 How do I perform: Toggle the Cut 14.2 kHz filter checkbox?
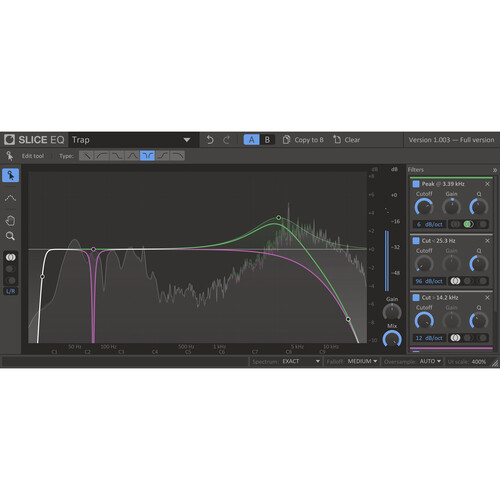pos(416,297)
